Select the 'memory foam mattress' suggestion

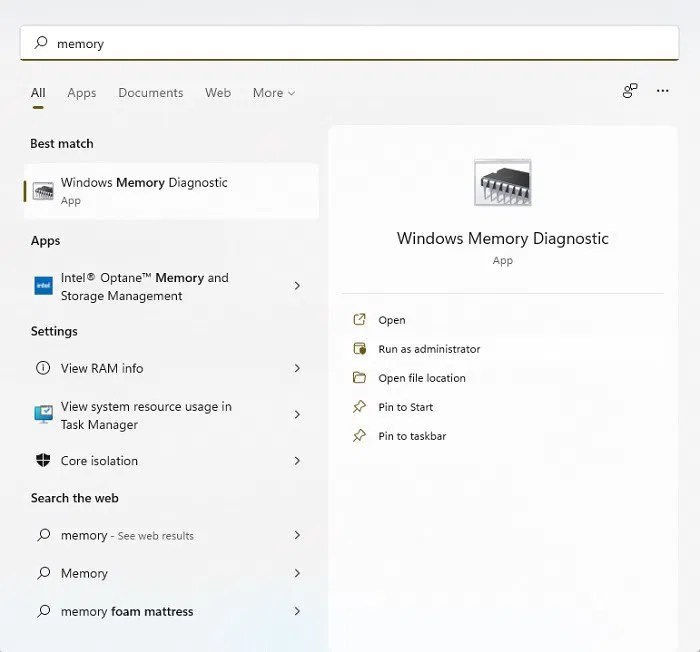click(x=171, y=610)
